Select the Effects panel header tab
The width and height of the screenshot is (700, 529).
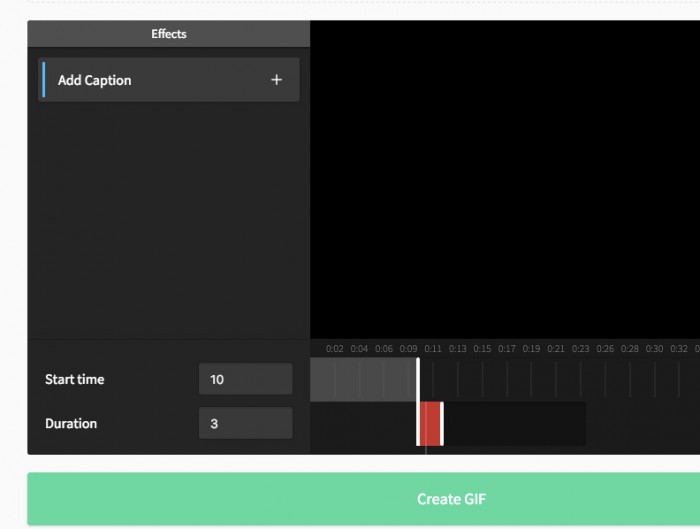169,34
